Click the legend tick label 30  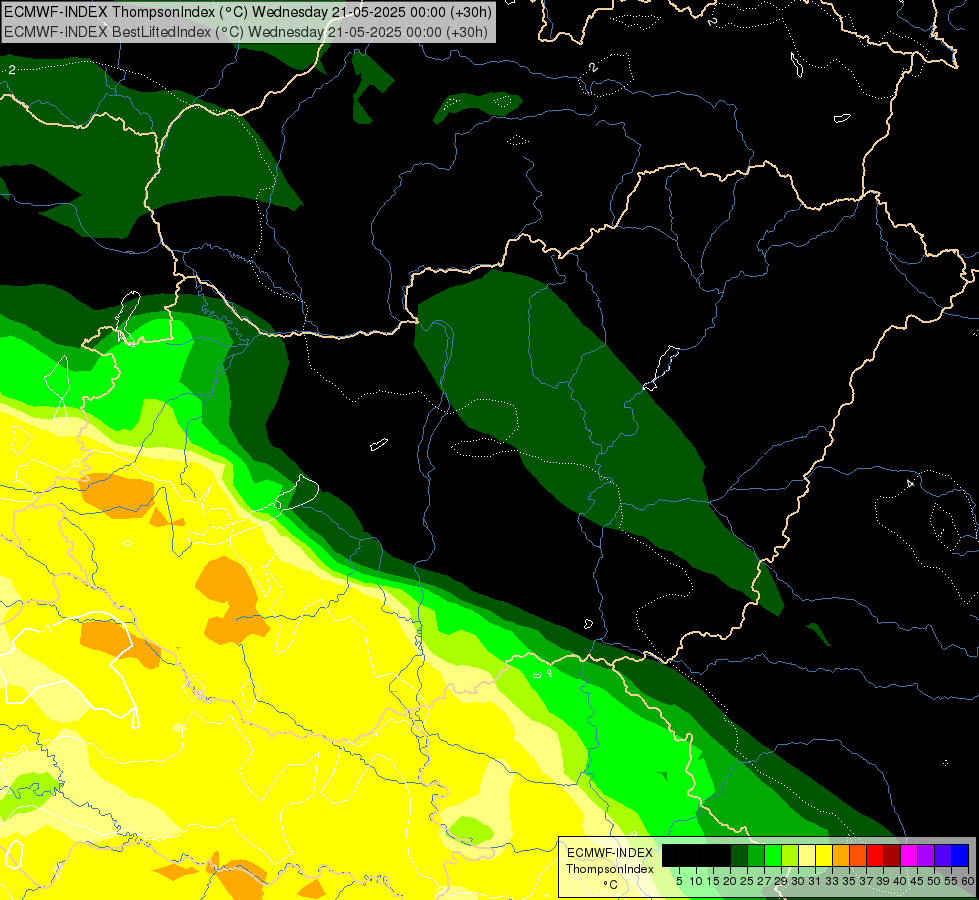click(x=798, y=881)
